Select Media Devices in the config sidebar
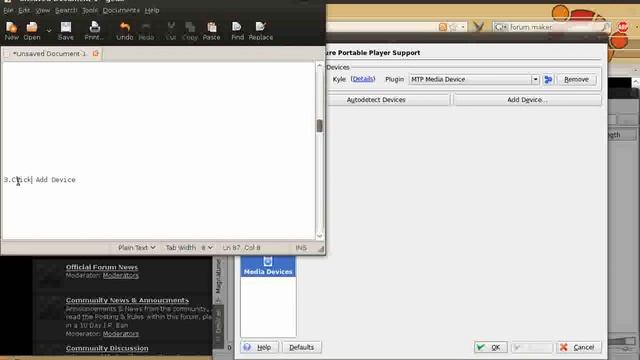This screenshot has width=640, height=360. (x=268, y=267)
